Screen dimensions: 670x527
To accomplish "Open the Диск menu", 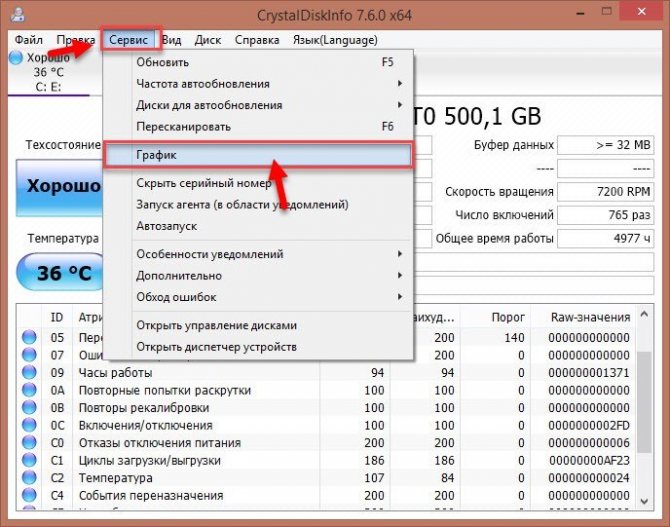I will [208, 40].
